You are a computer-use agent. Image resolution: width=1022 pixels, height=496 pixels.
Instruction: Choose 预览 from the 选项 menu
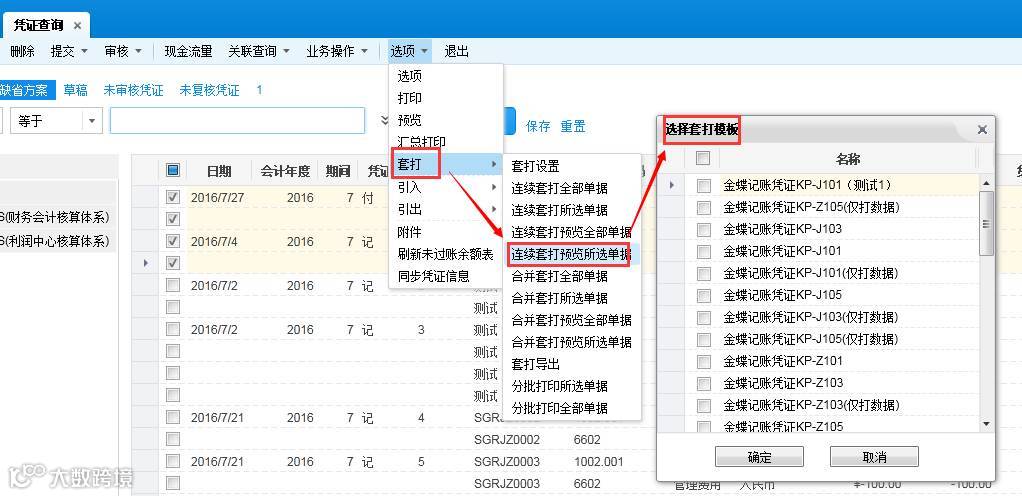click(x=410, y=121)
